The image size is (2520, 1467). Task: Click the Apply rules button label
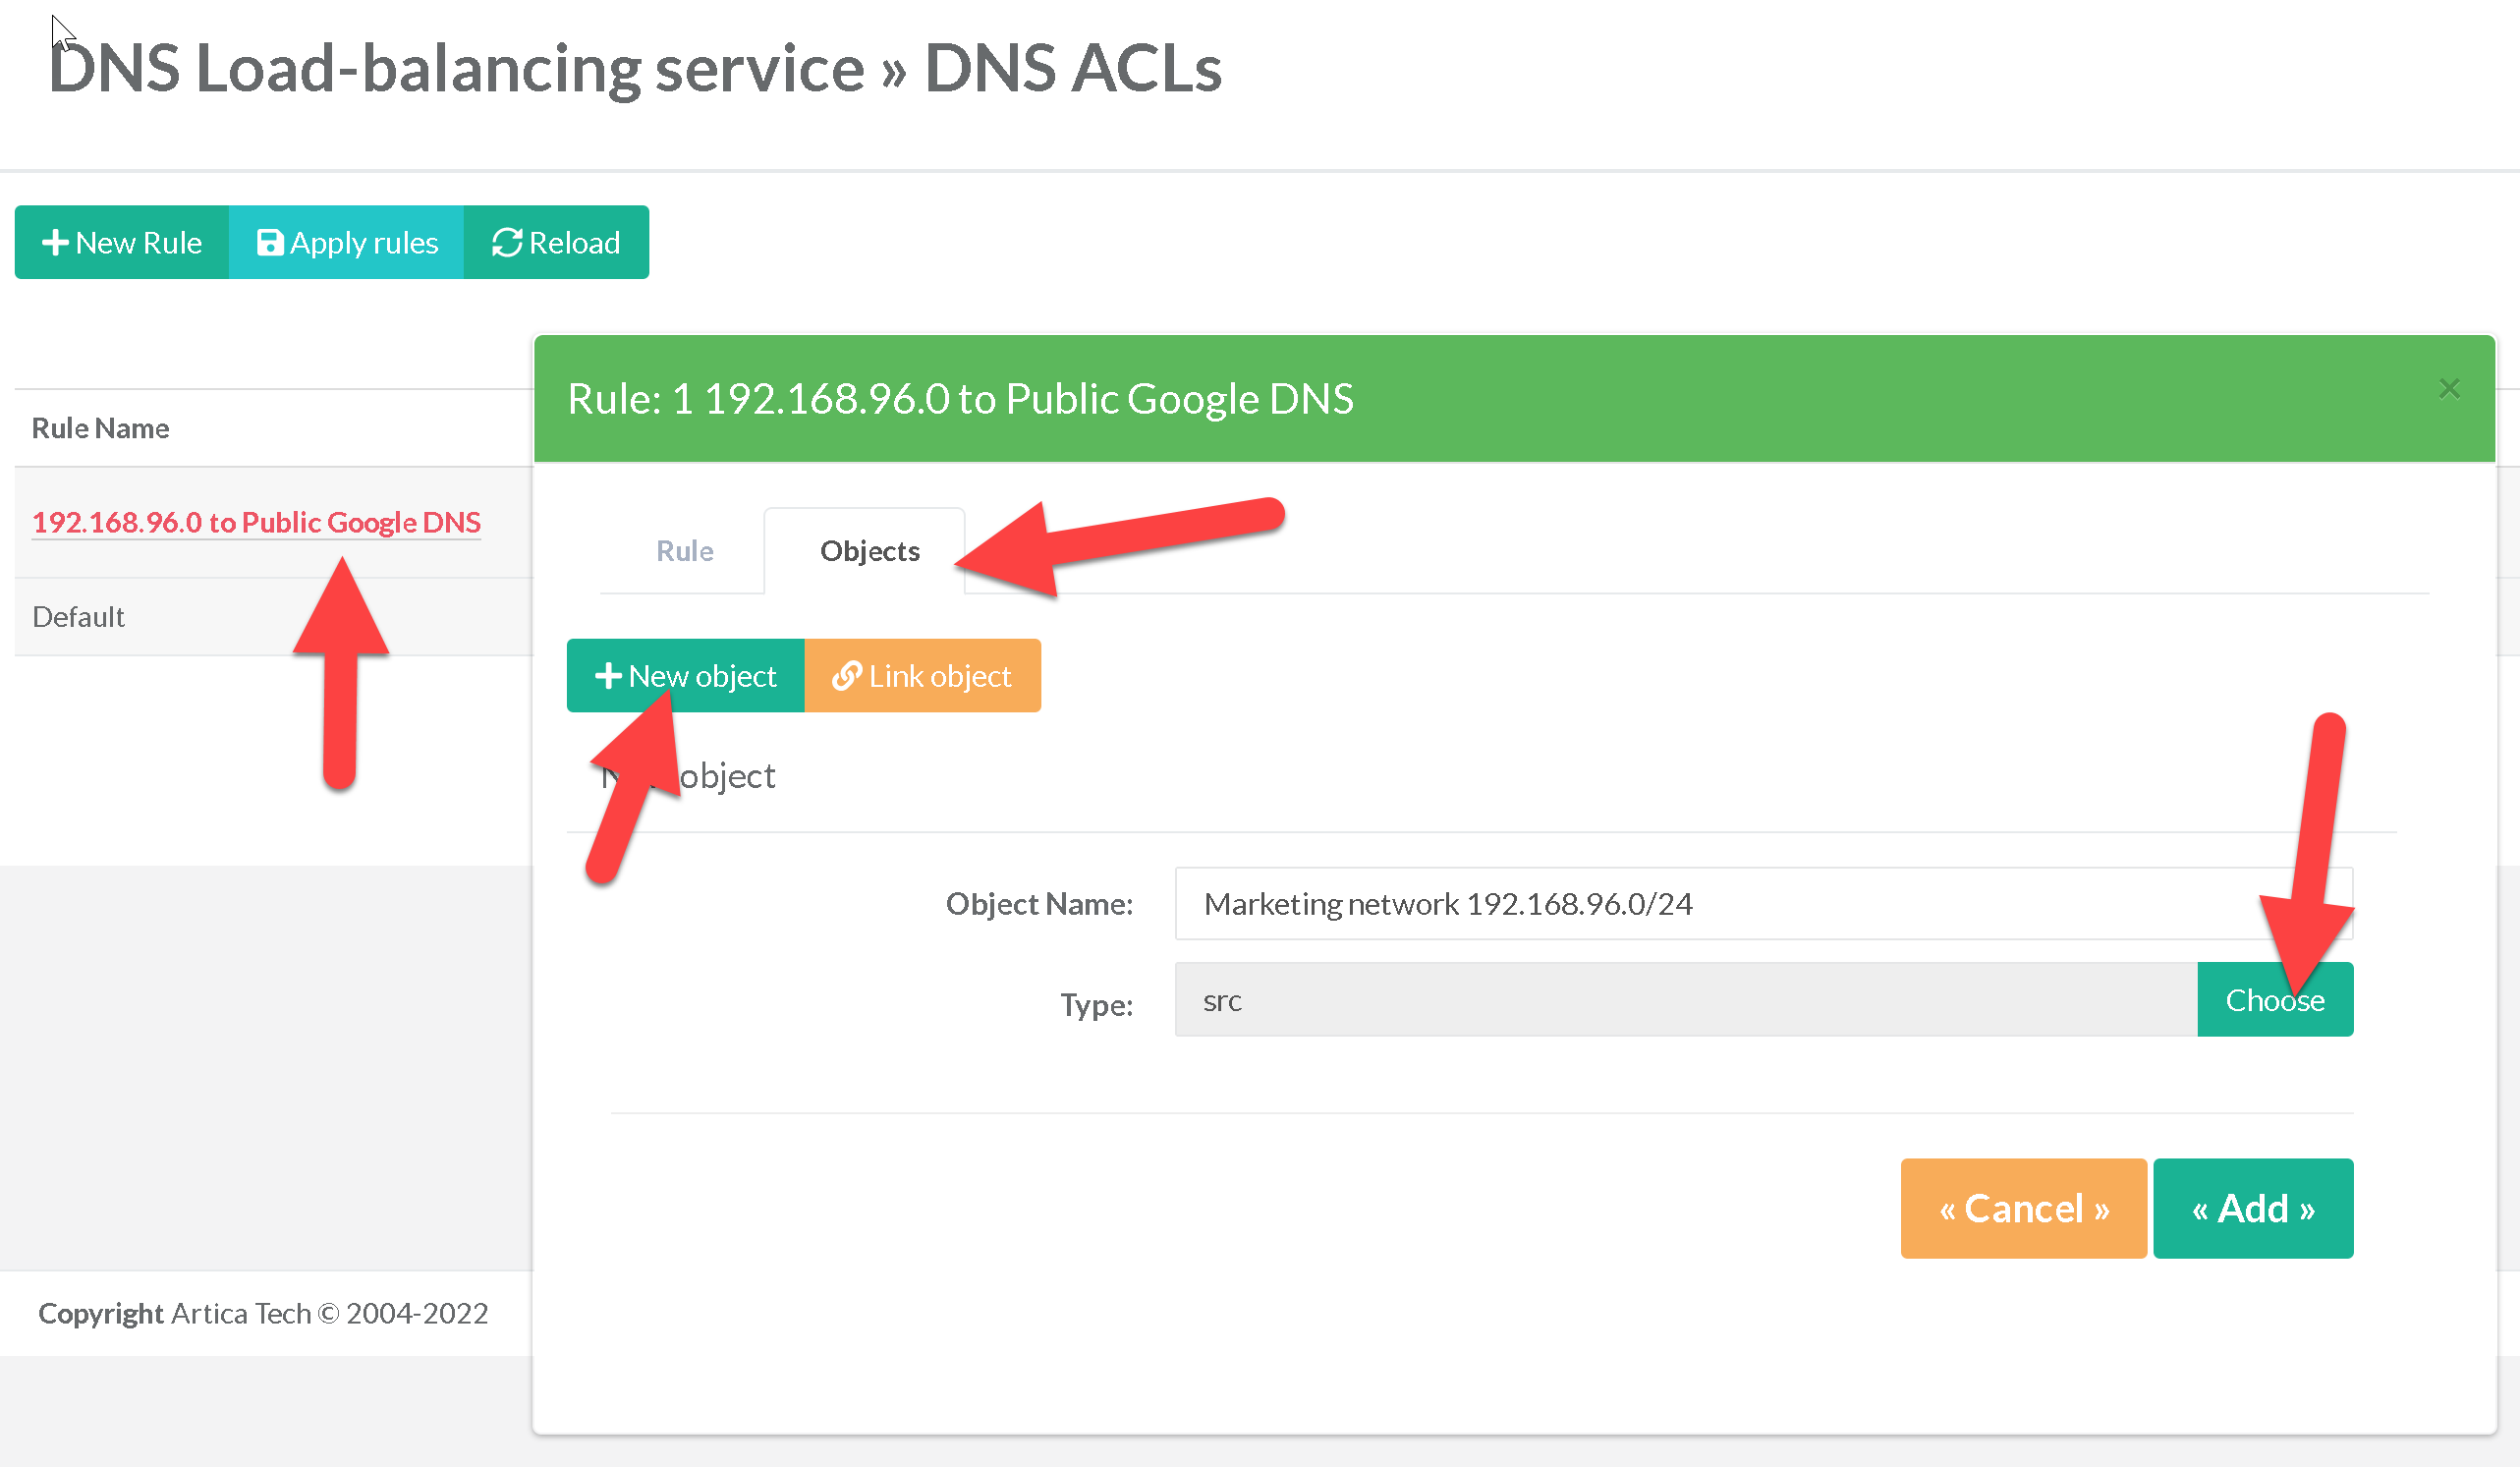tap(364, 243)
